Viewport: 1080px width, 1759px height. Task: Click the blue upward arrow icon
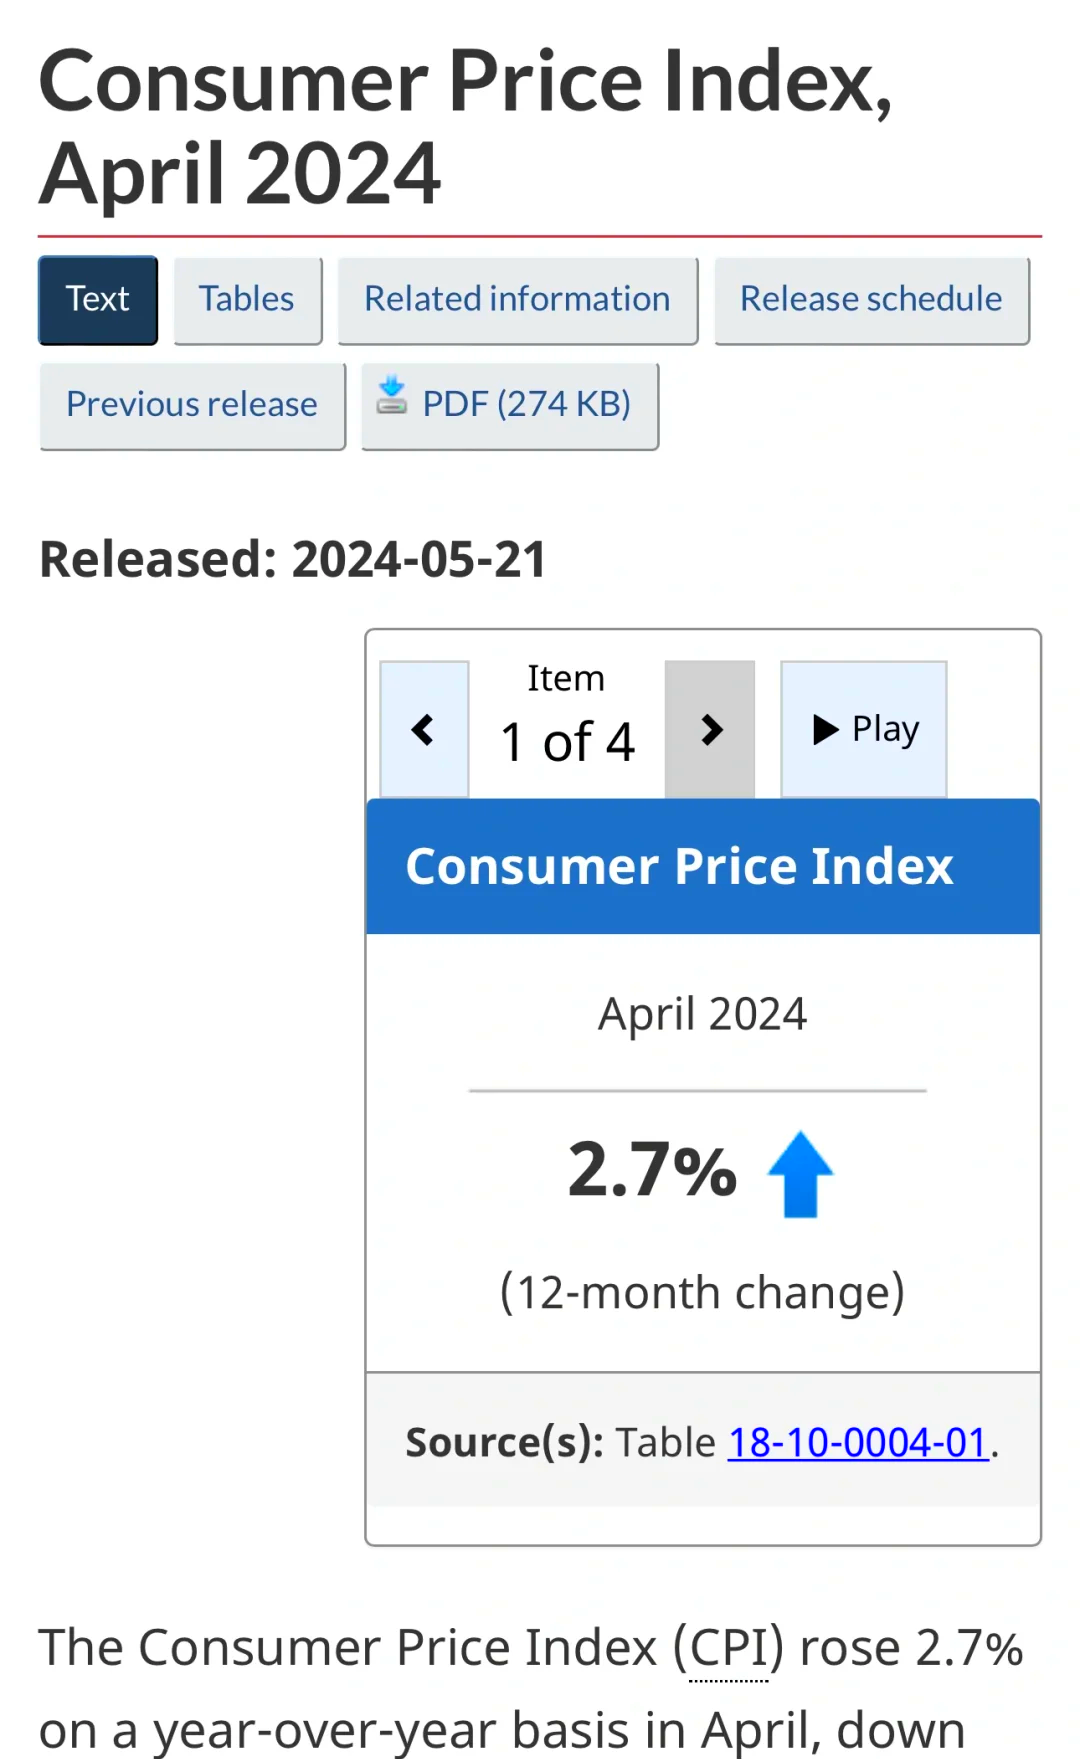click(800, 1174)
